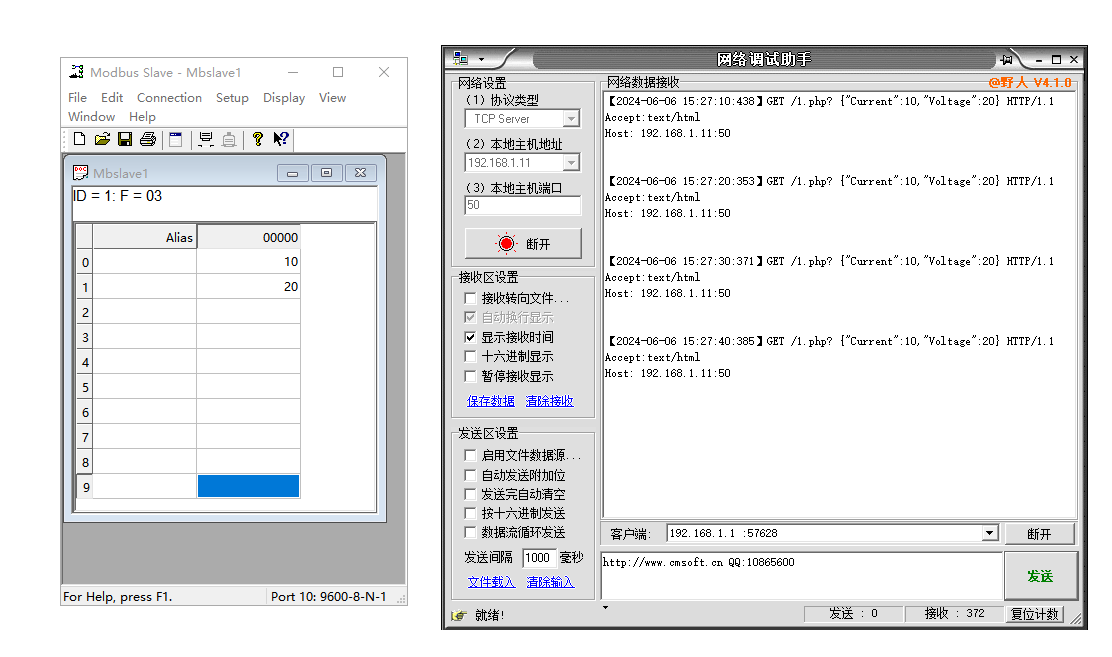Open the local host address 192.168.1.11 dropdown
The image size is (1112, 657).
pos(571,162)
